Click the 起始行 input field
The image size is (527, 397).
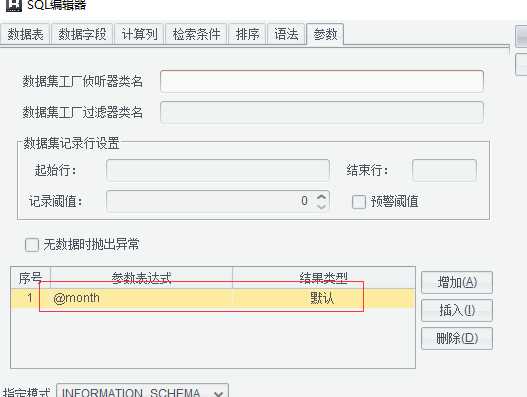click(x=218, y=170)
